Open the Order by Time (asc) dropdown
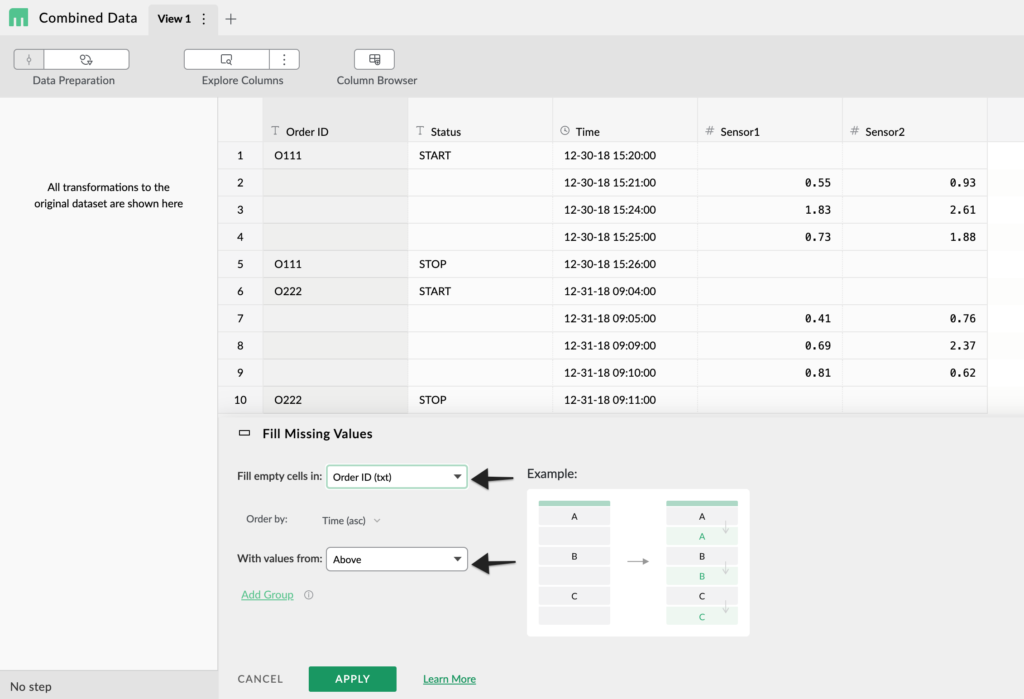Viewport: 1024px width, 699px height. 351,521
